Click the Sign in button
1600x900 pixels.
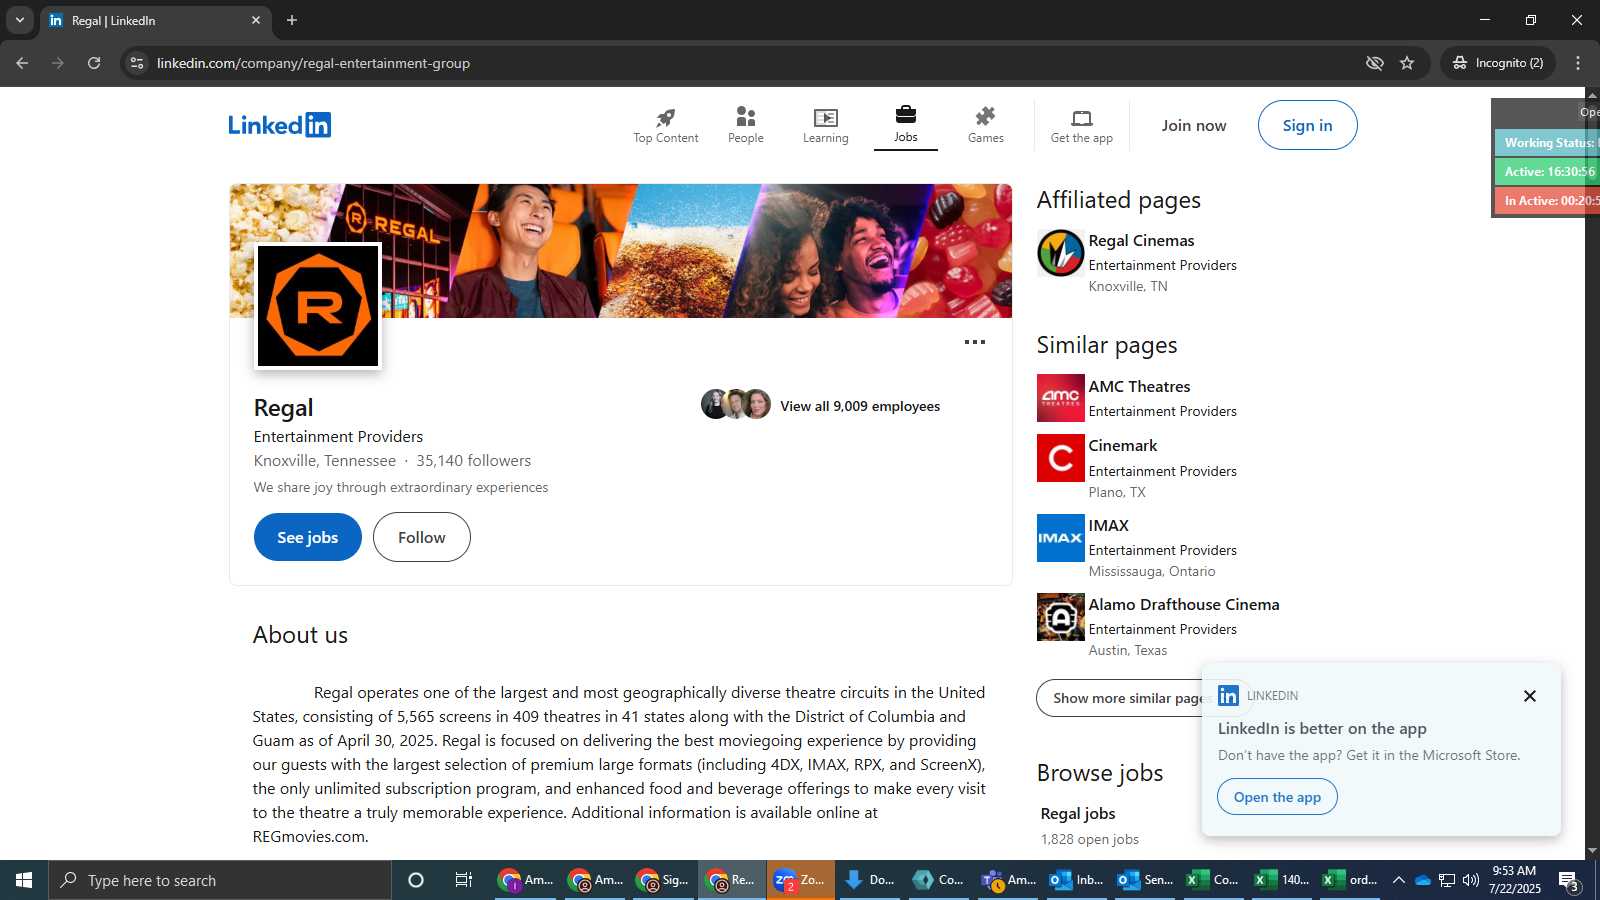[1307, 125]
